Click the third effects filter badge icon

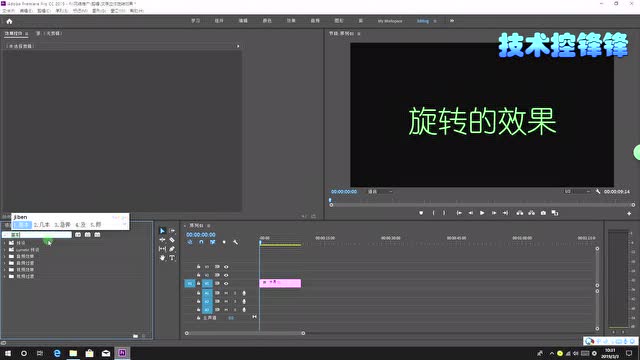coord(98,235)
